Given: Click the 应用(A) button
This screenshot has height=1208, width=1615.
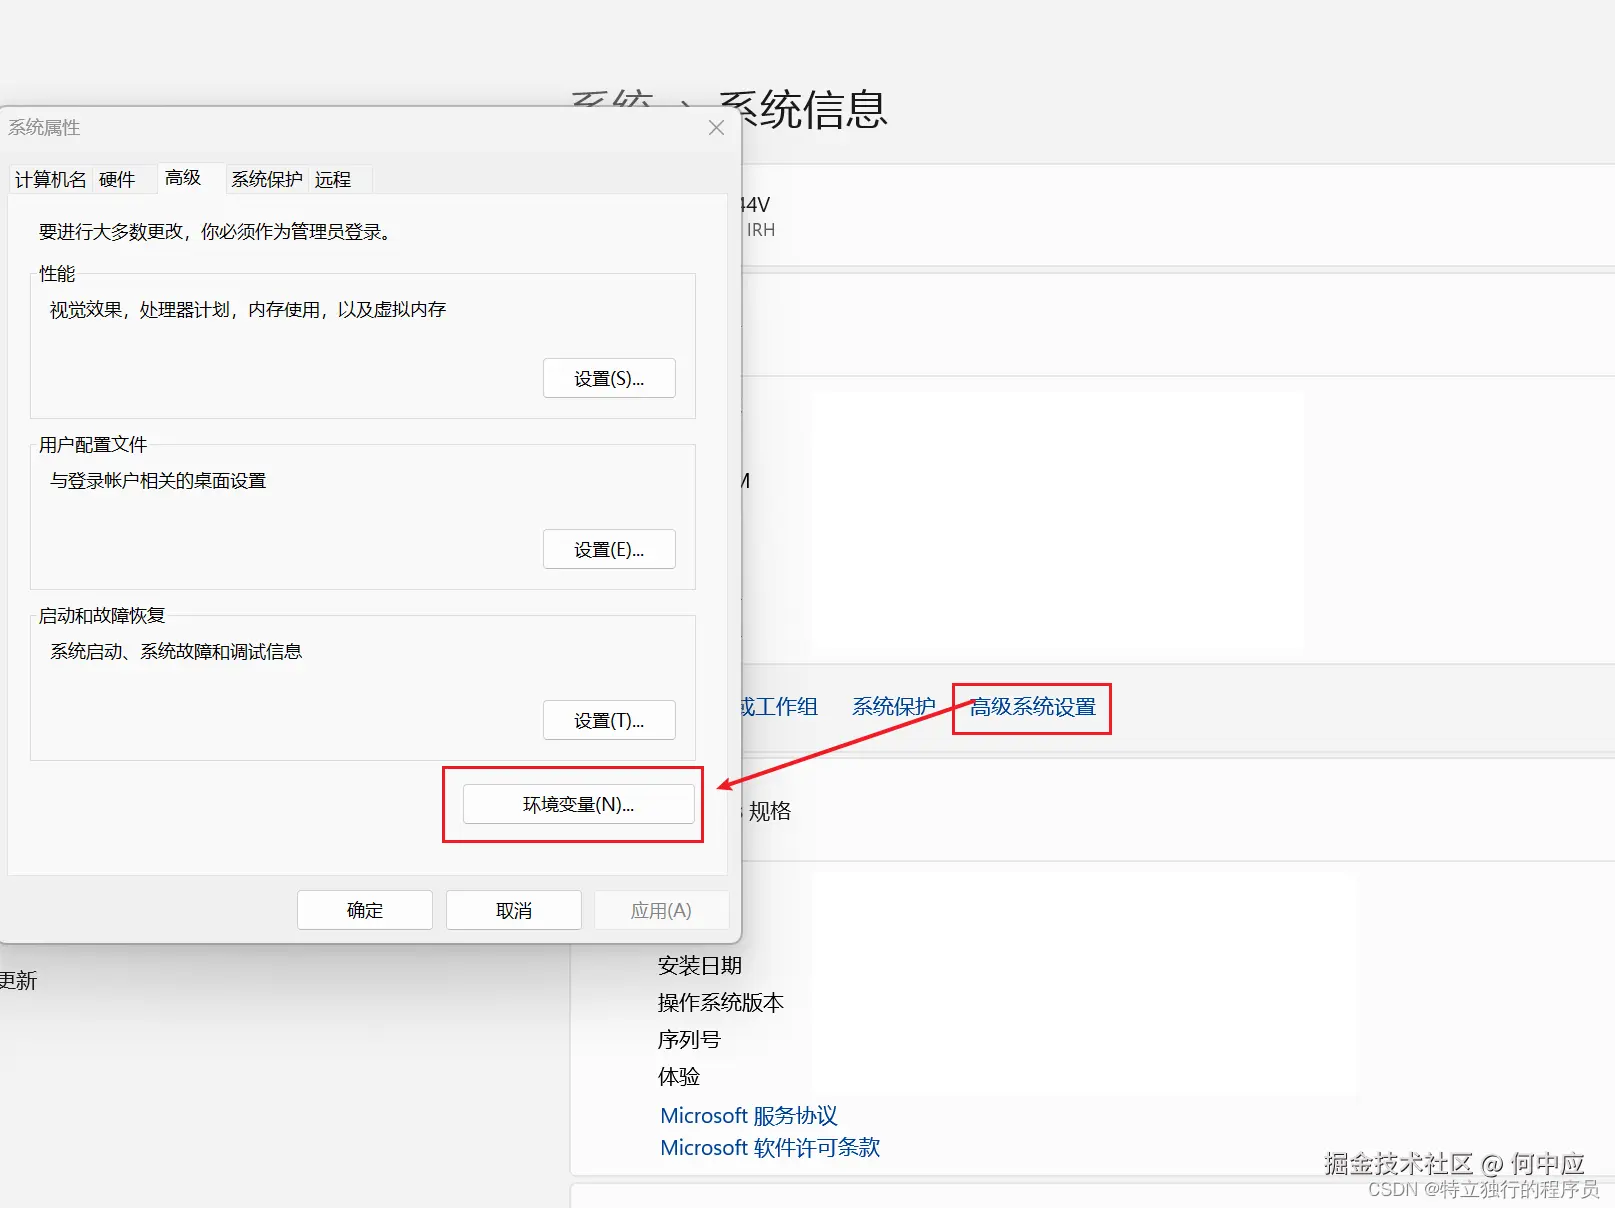Looking at the screenshot, I should point(661,909).
